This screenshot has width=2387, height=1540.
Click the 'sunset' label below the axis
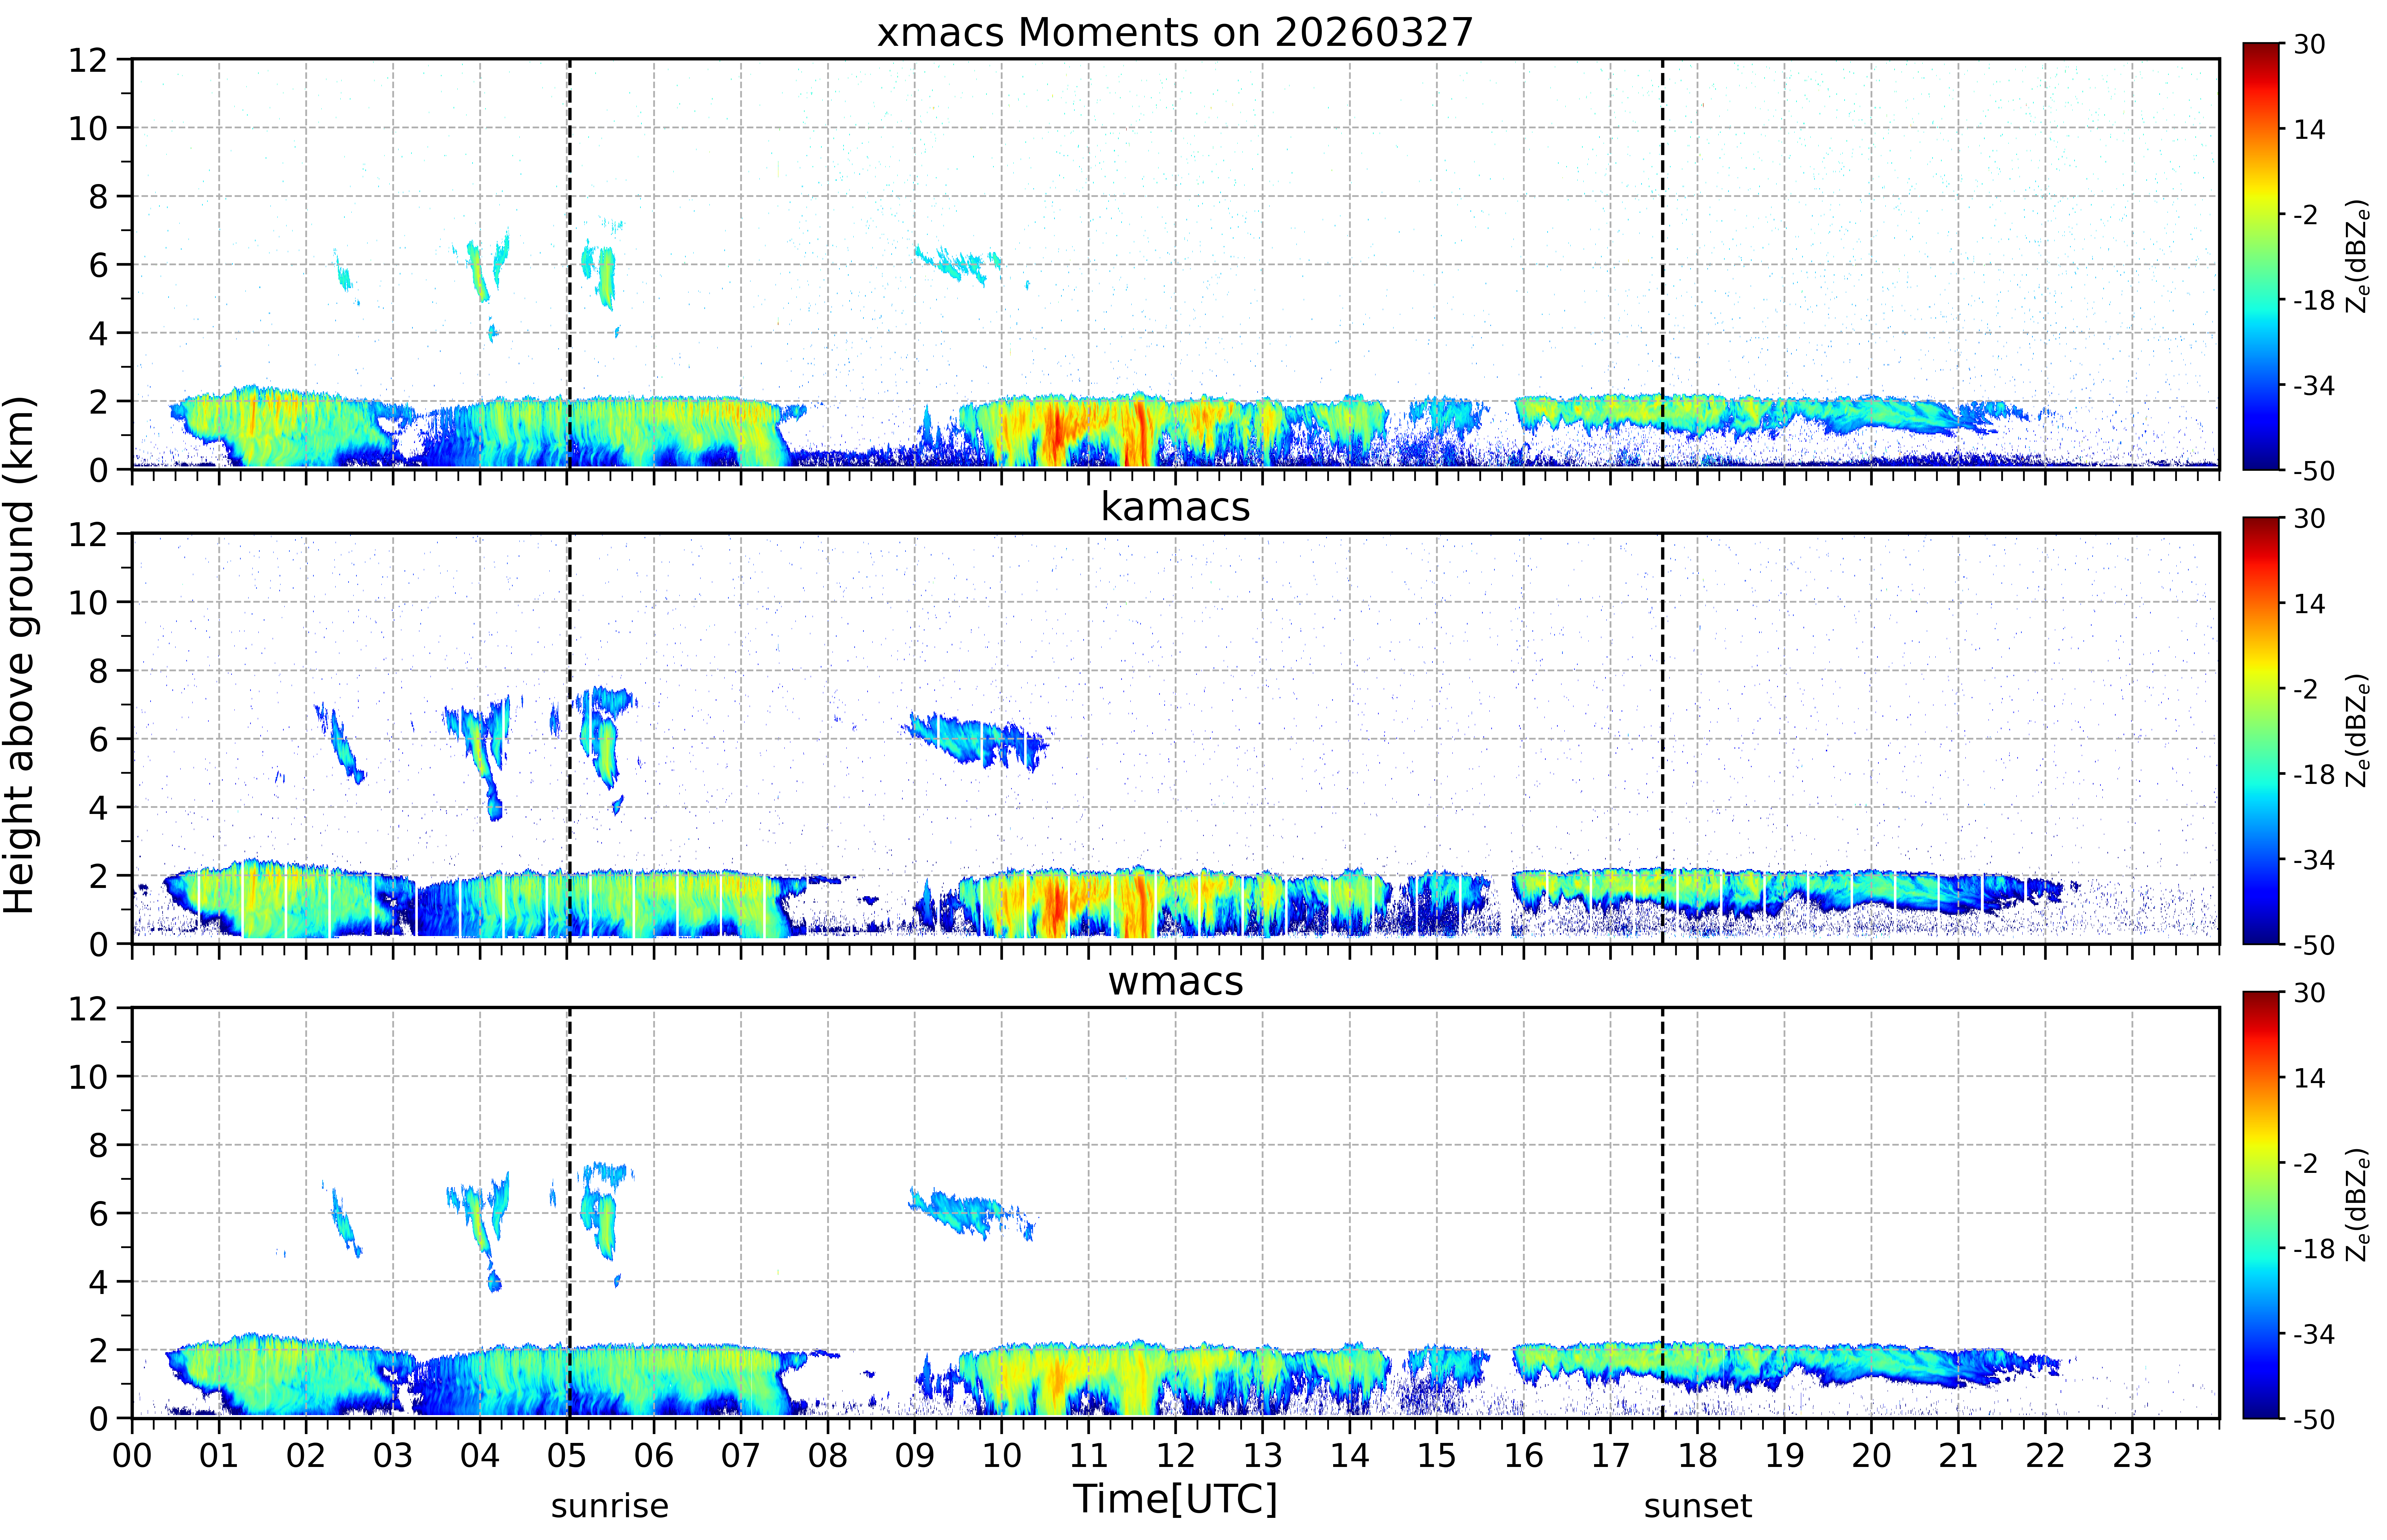(1698, 1506)
